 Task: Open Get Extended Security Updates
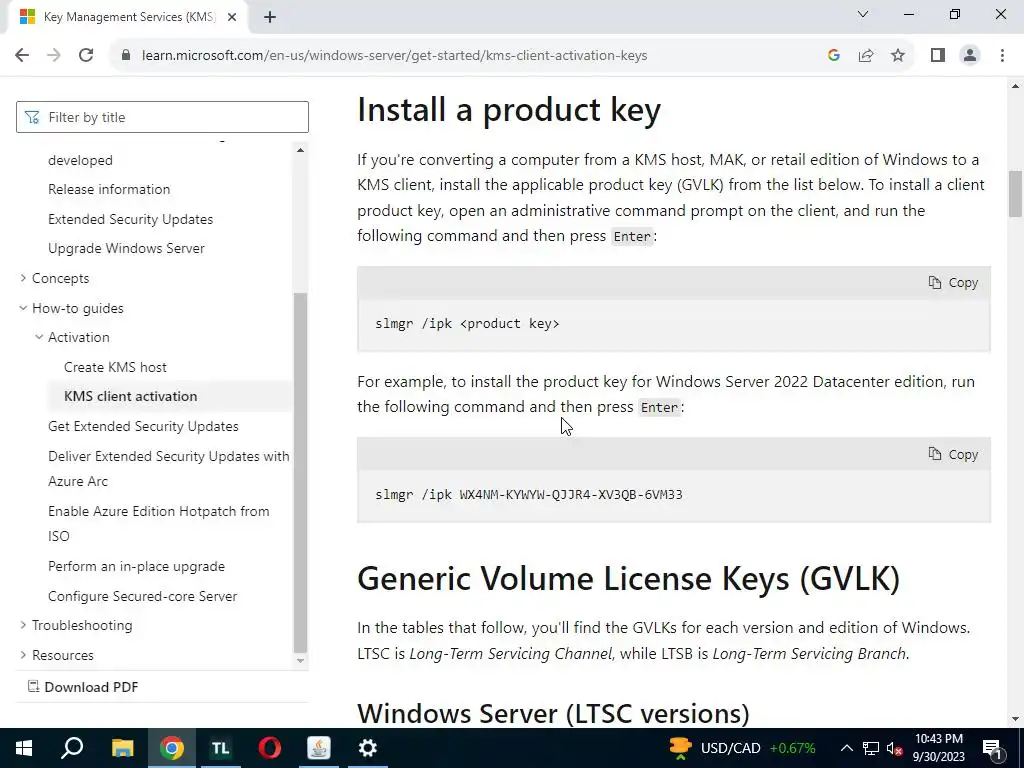(x=143, y=426)
